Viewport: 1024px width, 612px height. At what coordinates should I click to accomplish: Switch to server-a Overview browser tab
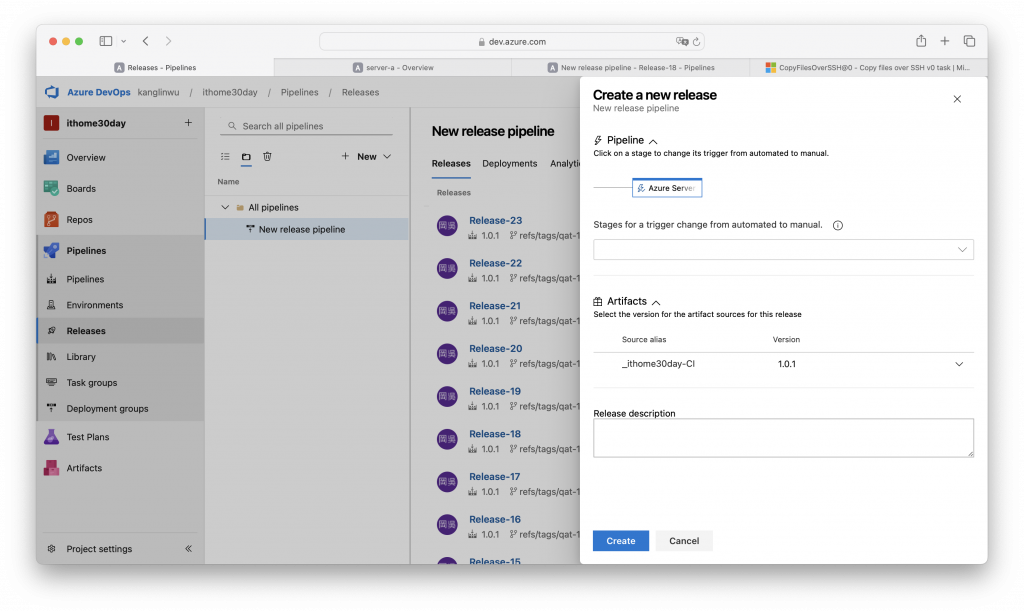pyautogui.click(x=392, y=67)
